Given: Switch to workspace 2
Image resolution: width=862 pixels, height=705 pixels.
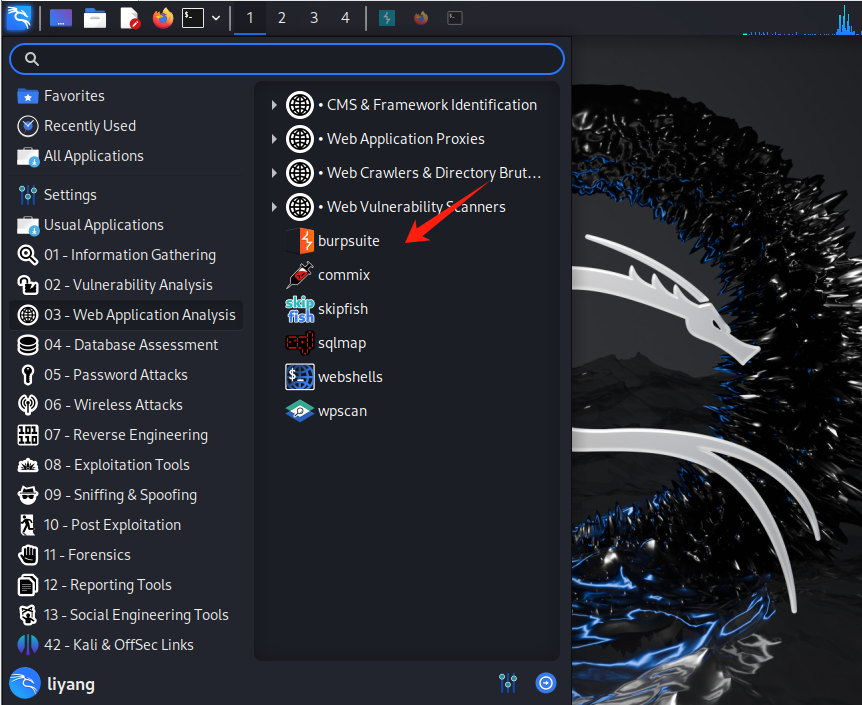Looking at the screenshot, I should [281, 18].
